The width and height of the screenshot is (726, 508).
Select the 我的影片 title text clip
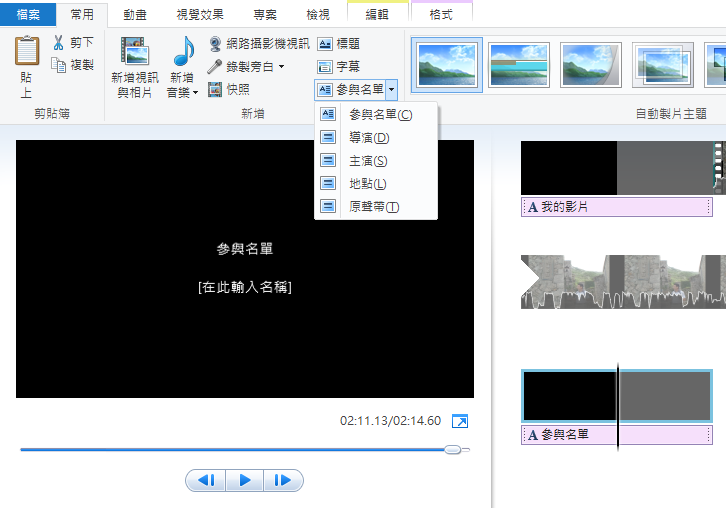(x=617, y=207)
